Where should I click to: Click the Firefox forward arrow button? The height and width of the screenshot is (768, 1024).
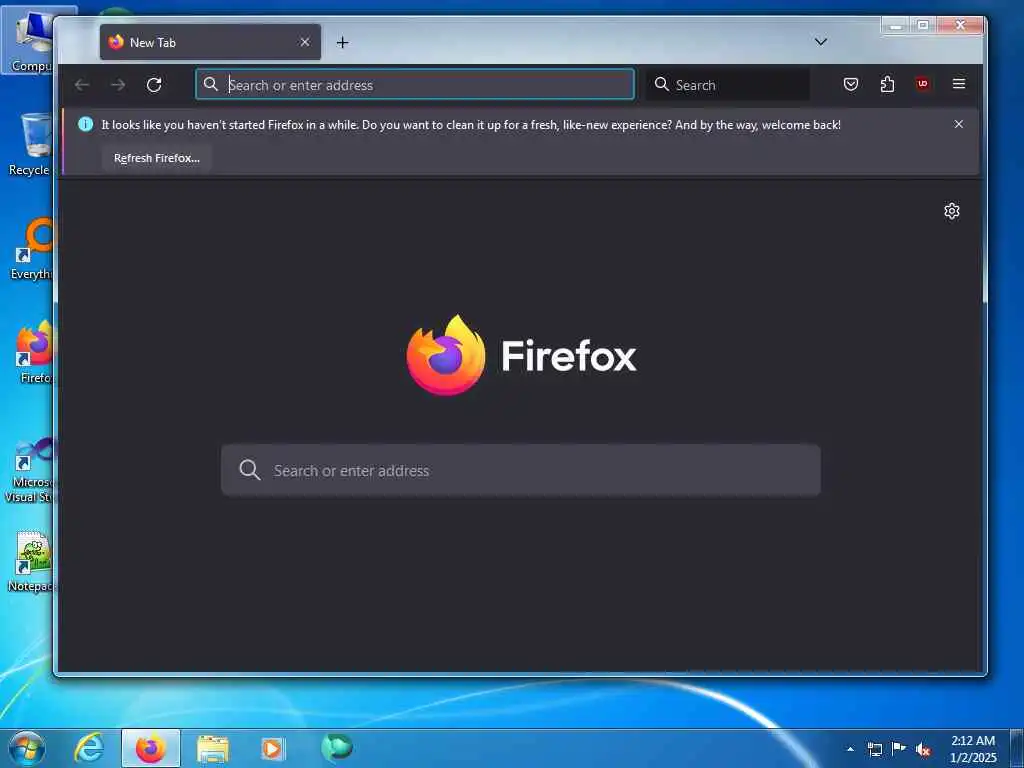point(118,85)
